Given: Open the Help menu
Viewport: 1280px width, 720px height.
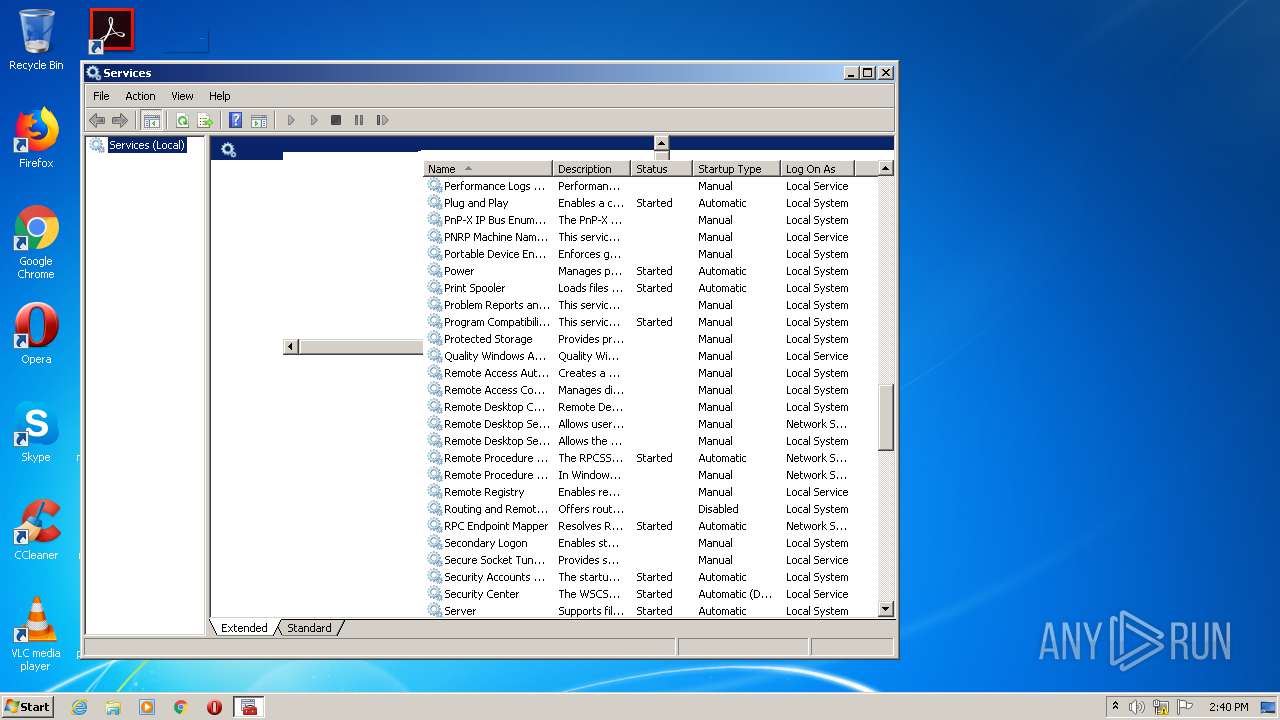Looking at the screenshot, I should point(220,96).
